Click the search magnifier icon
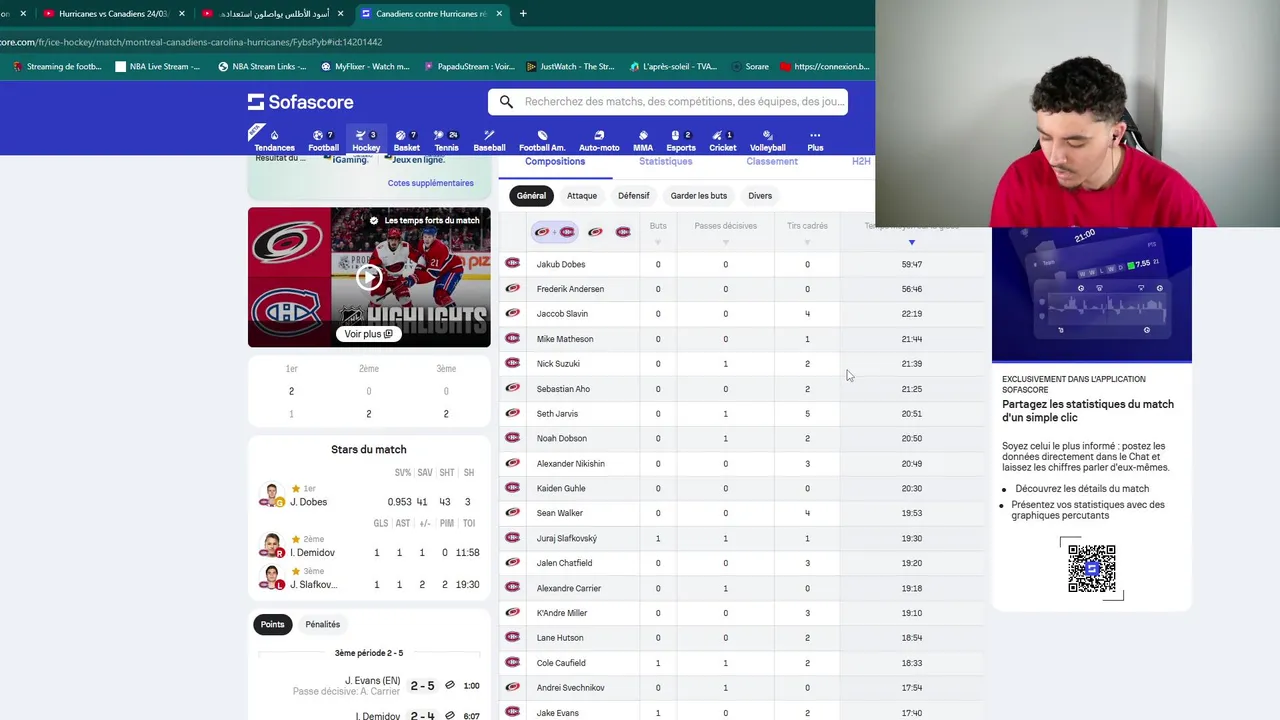 tap(506, 102)
